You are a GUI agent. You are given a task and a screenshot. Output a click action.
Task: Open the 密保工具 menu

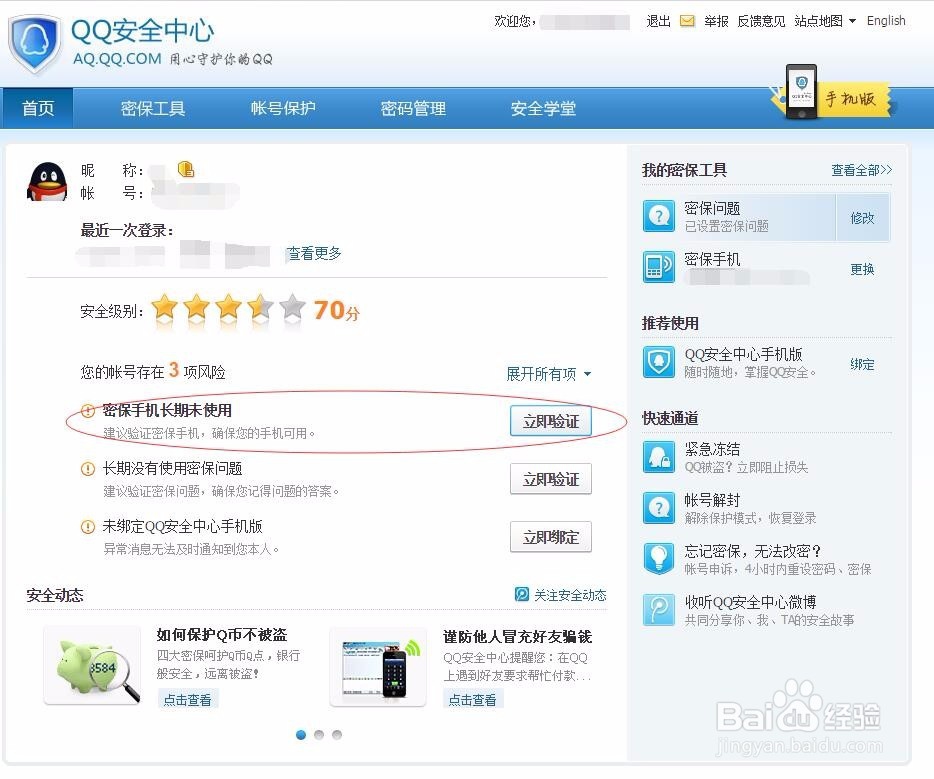point(152,108)
